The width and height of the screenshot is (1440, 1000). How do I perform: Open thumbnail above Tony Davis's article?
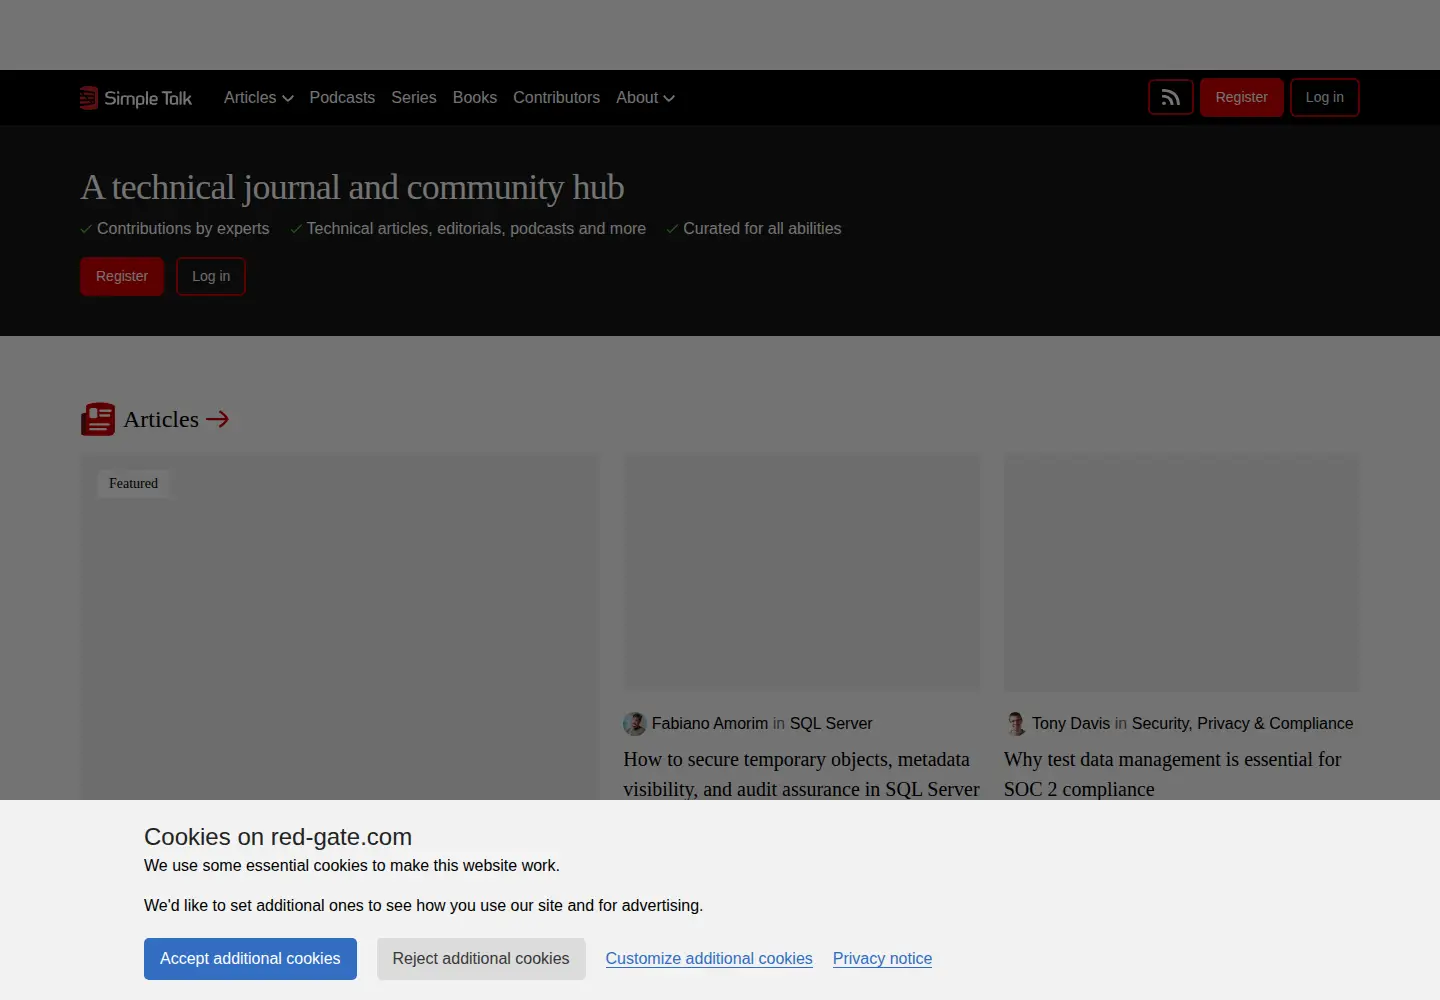coord(1182,572)
